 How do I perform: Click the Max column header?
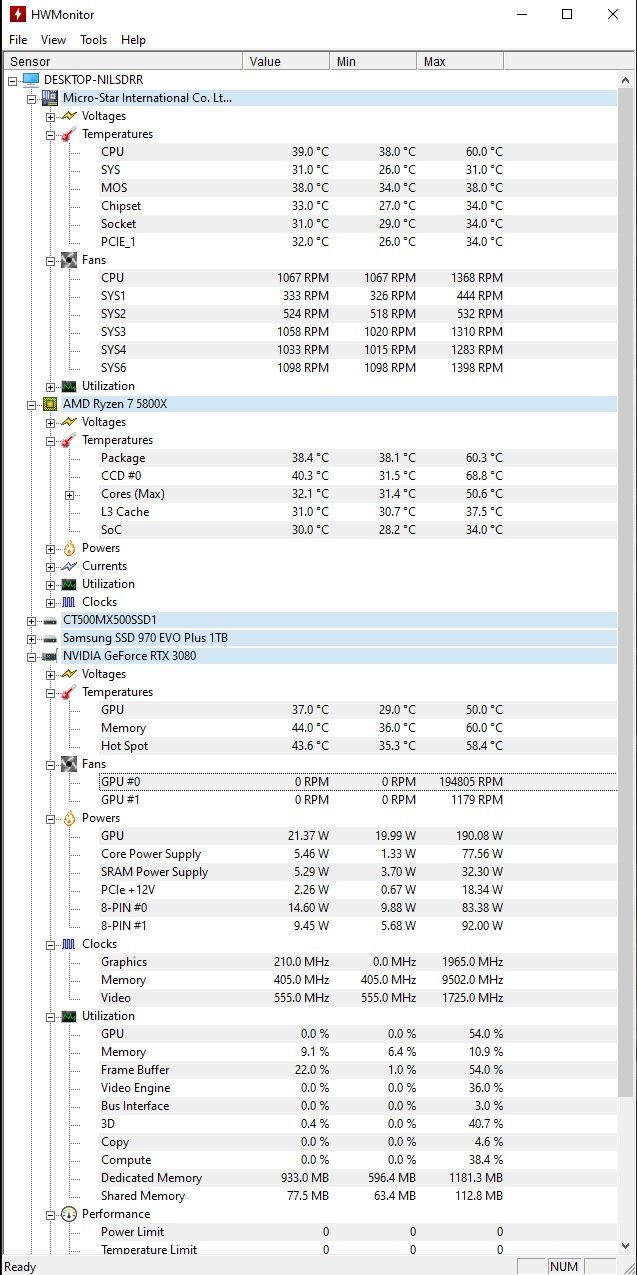click(461, 61)
